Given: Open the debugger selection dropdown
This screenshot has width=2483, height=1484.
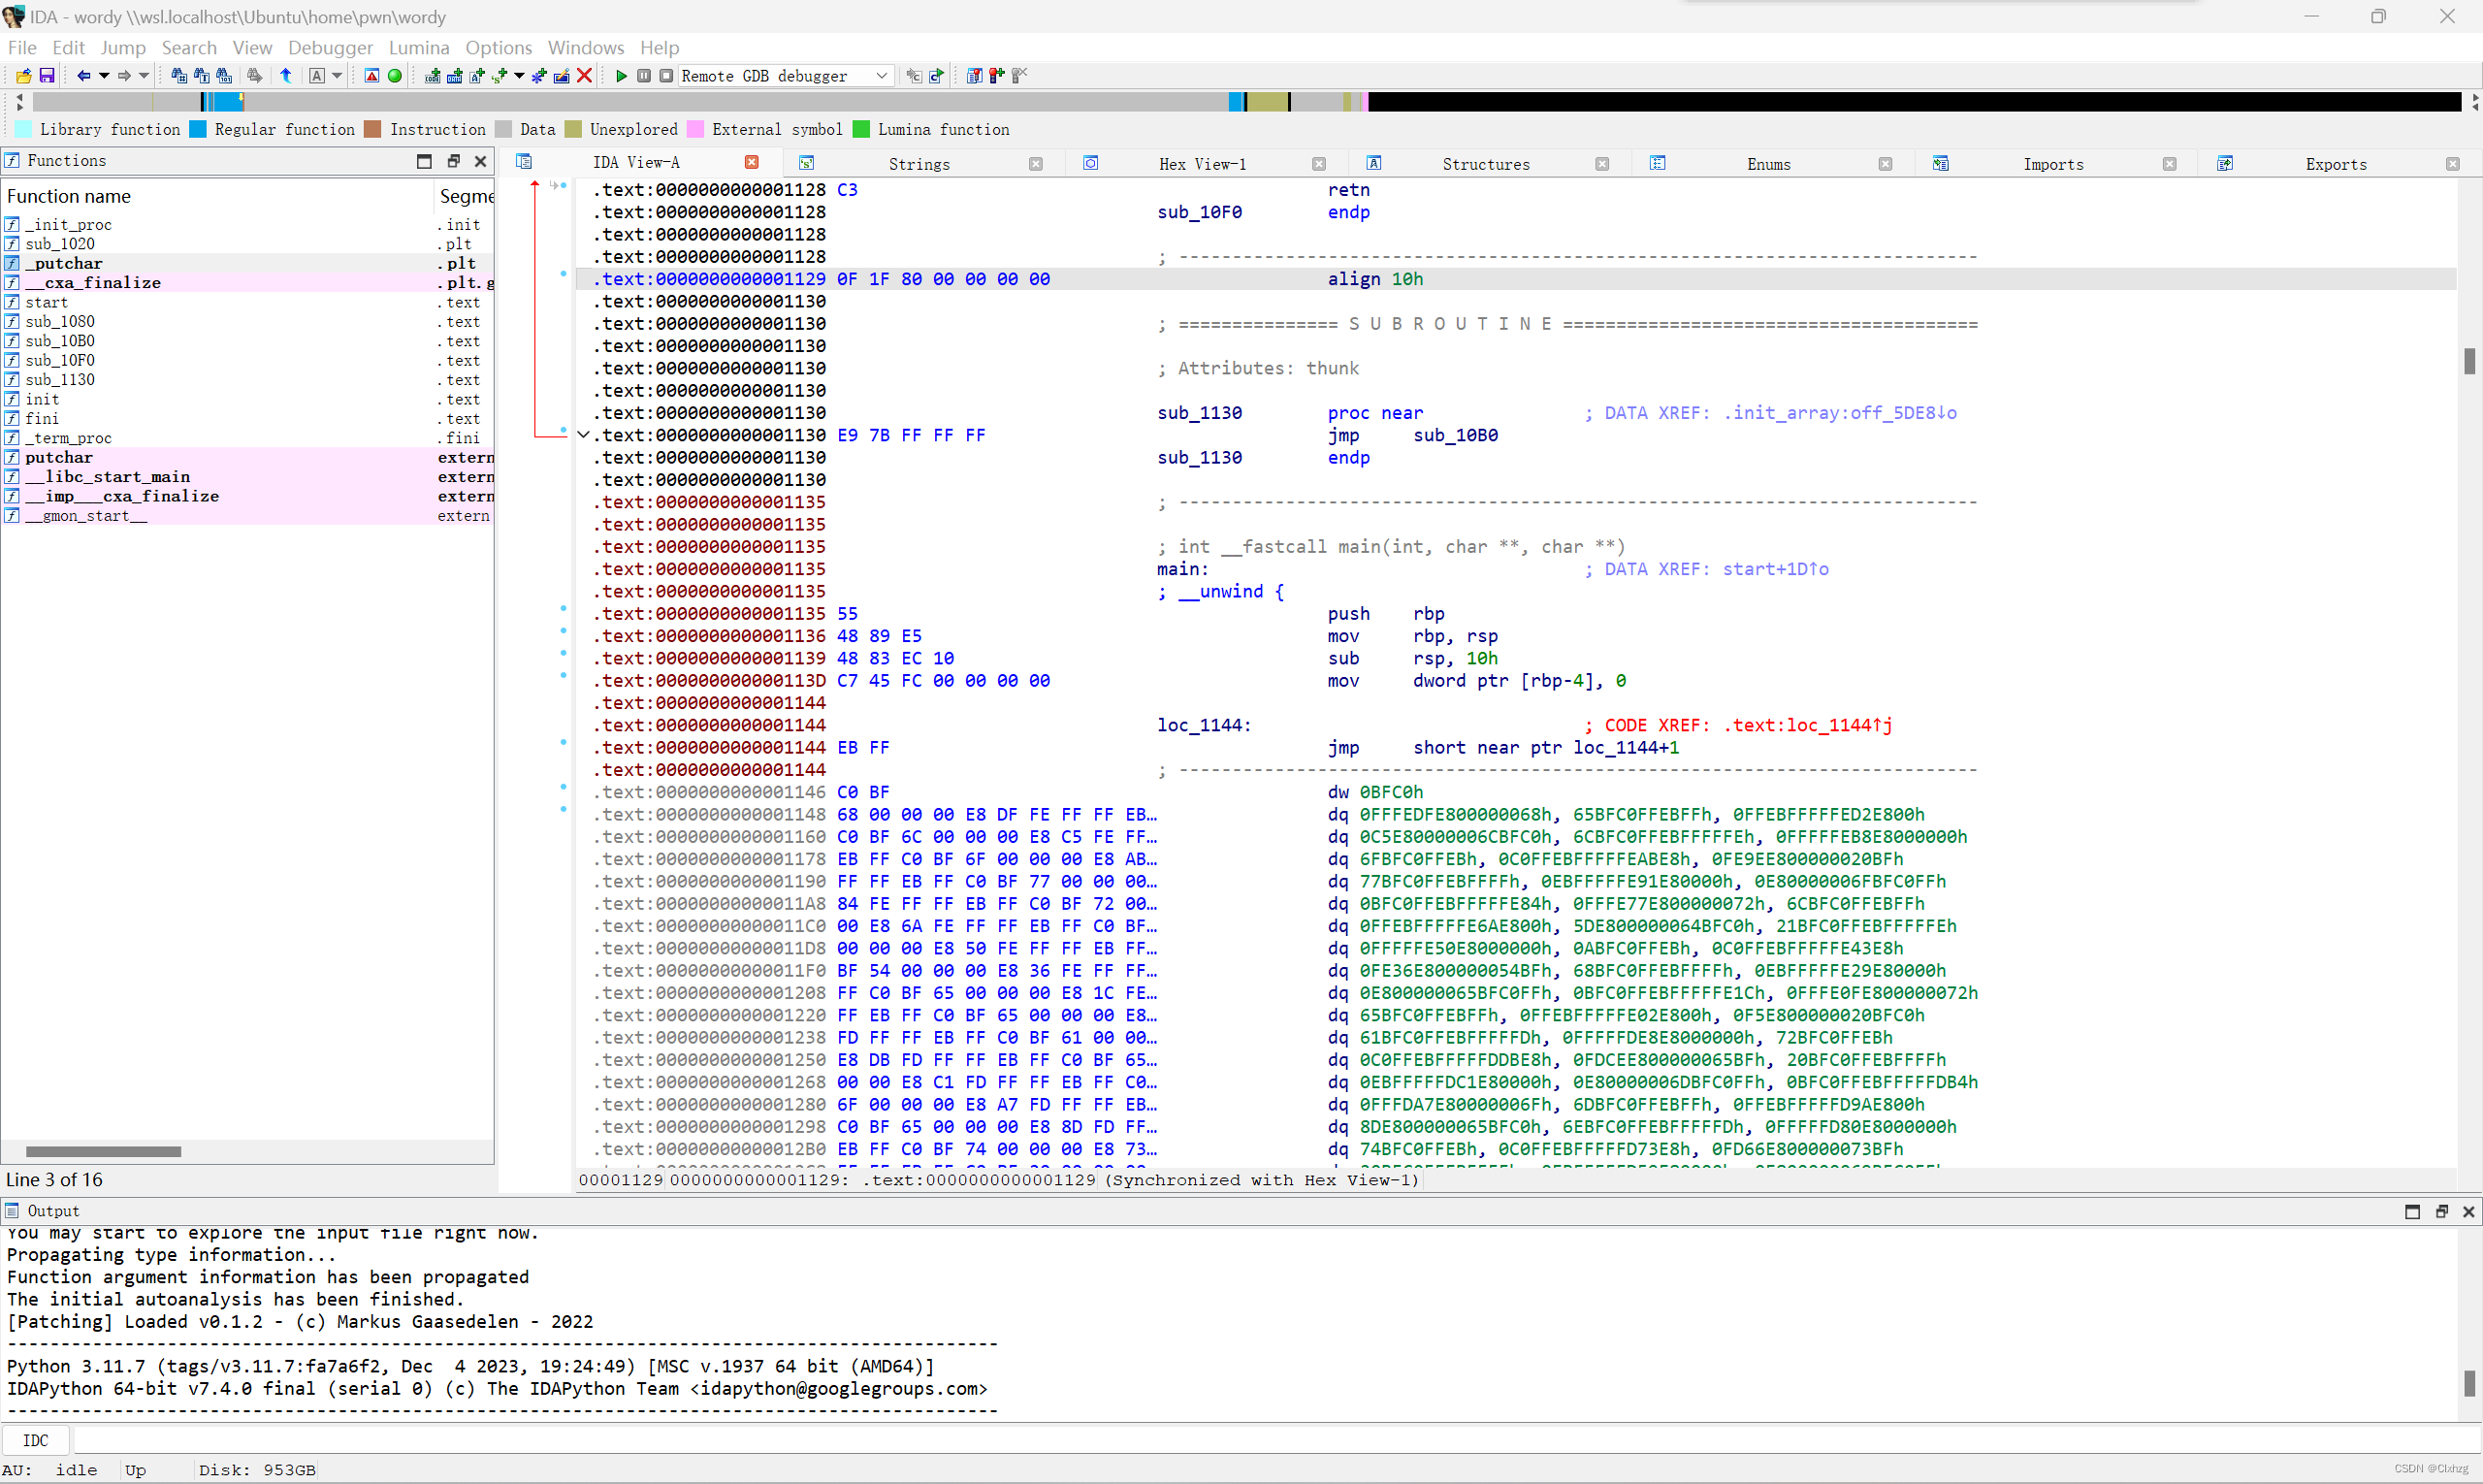Looking at the screenshot, I should tap(881, 76).
